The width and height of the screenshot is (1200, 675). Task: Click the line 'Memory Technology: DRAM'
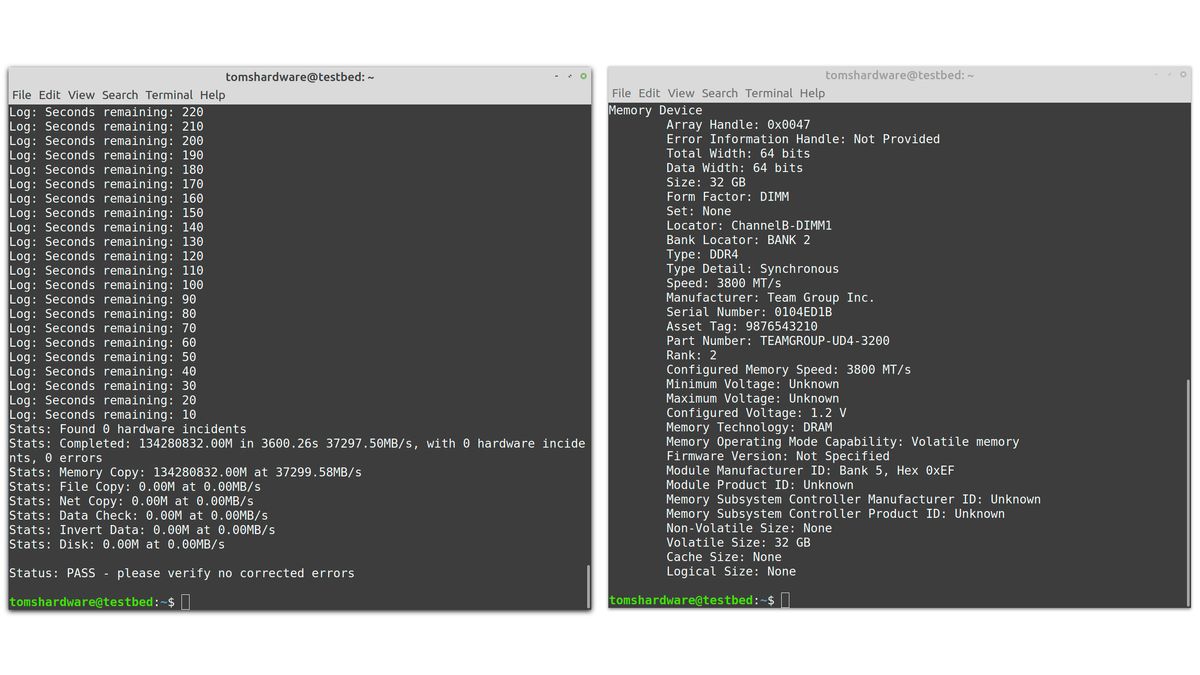click(x=749, y=427)
